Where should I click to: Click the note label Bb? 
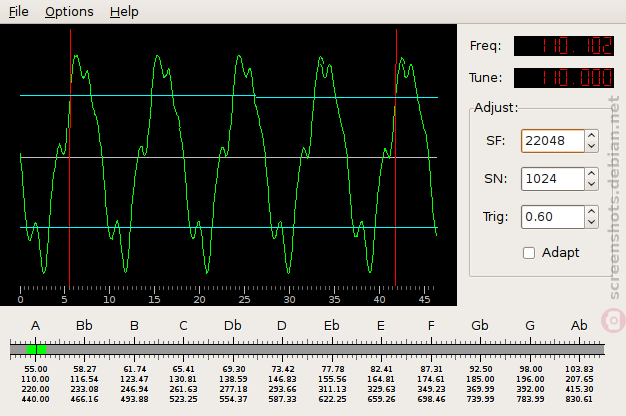84,326
